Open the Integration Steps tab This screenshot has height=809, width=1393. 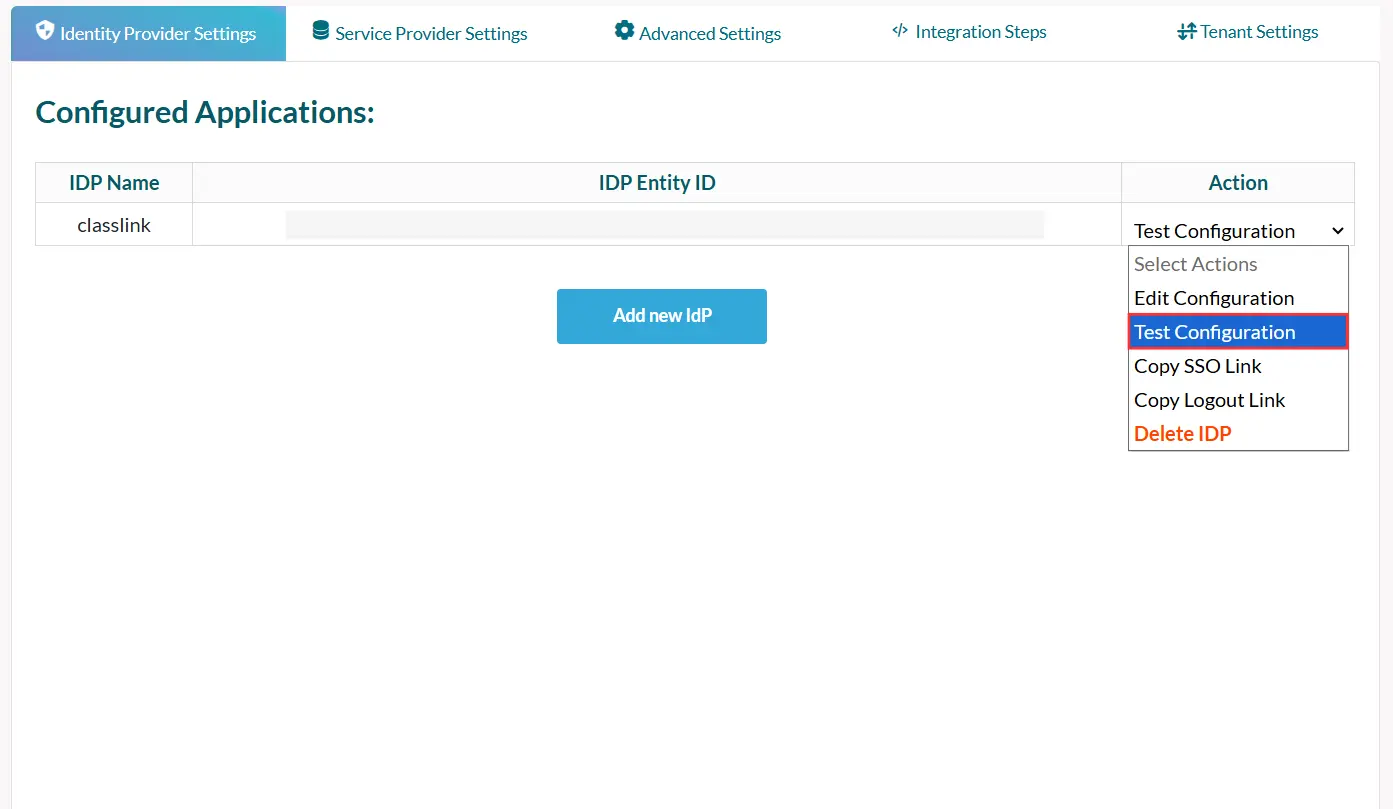tap(968, 31)
